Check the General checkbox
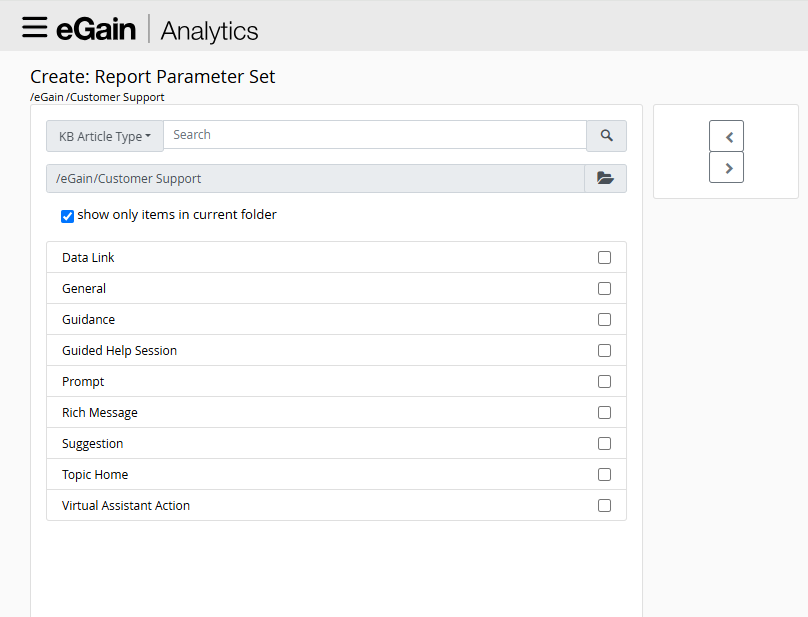 coord(604,288)
